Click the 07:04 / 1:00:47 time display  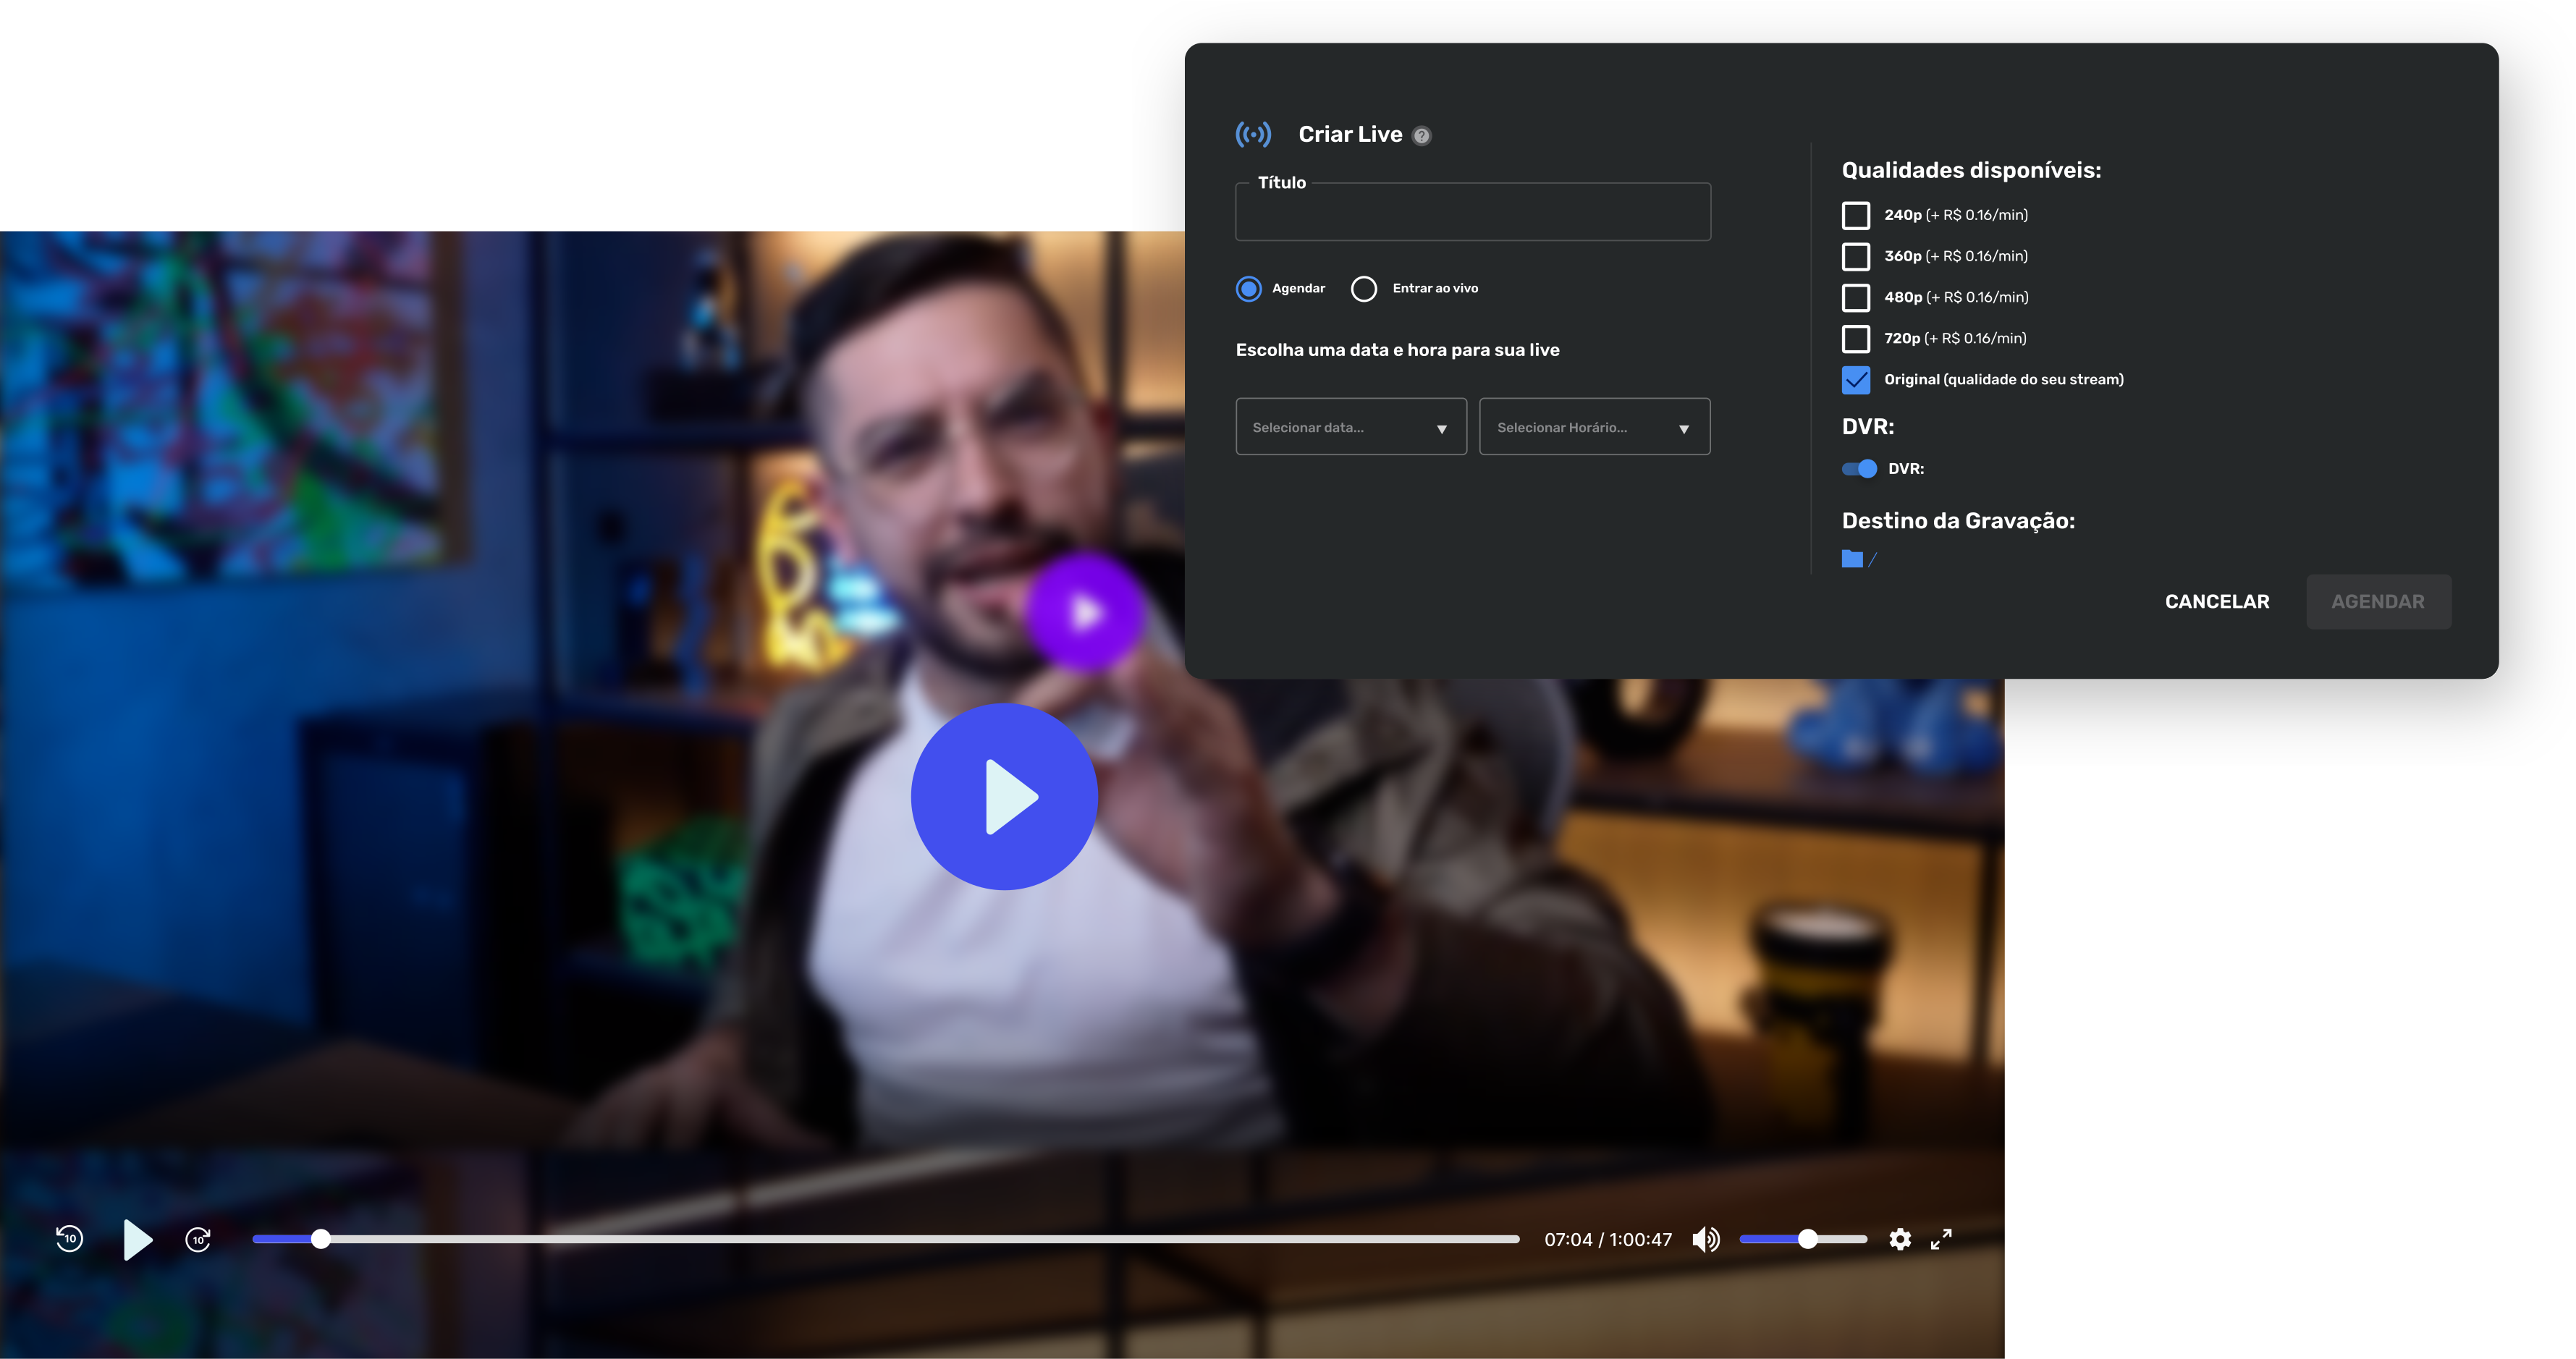click(x=1608, y=1240)
